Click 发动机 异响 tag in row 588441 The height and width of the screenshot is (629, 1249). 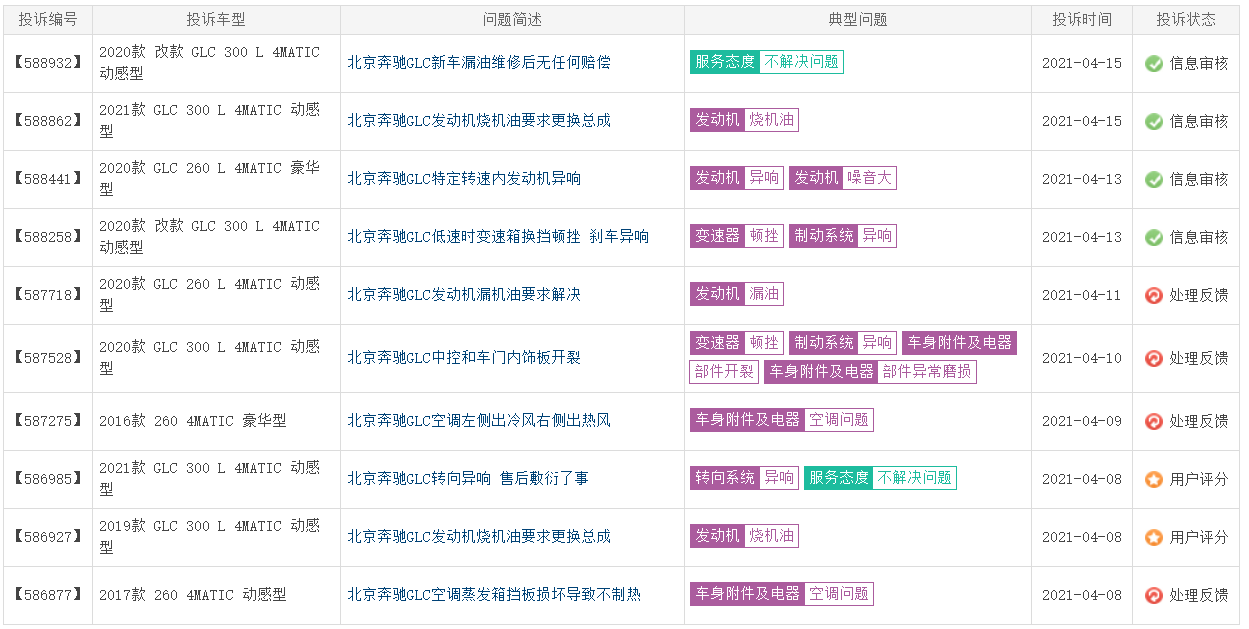(737, 178)
